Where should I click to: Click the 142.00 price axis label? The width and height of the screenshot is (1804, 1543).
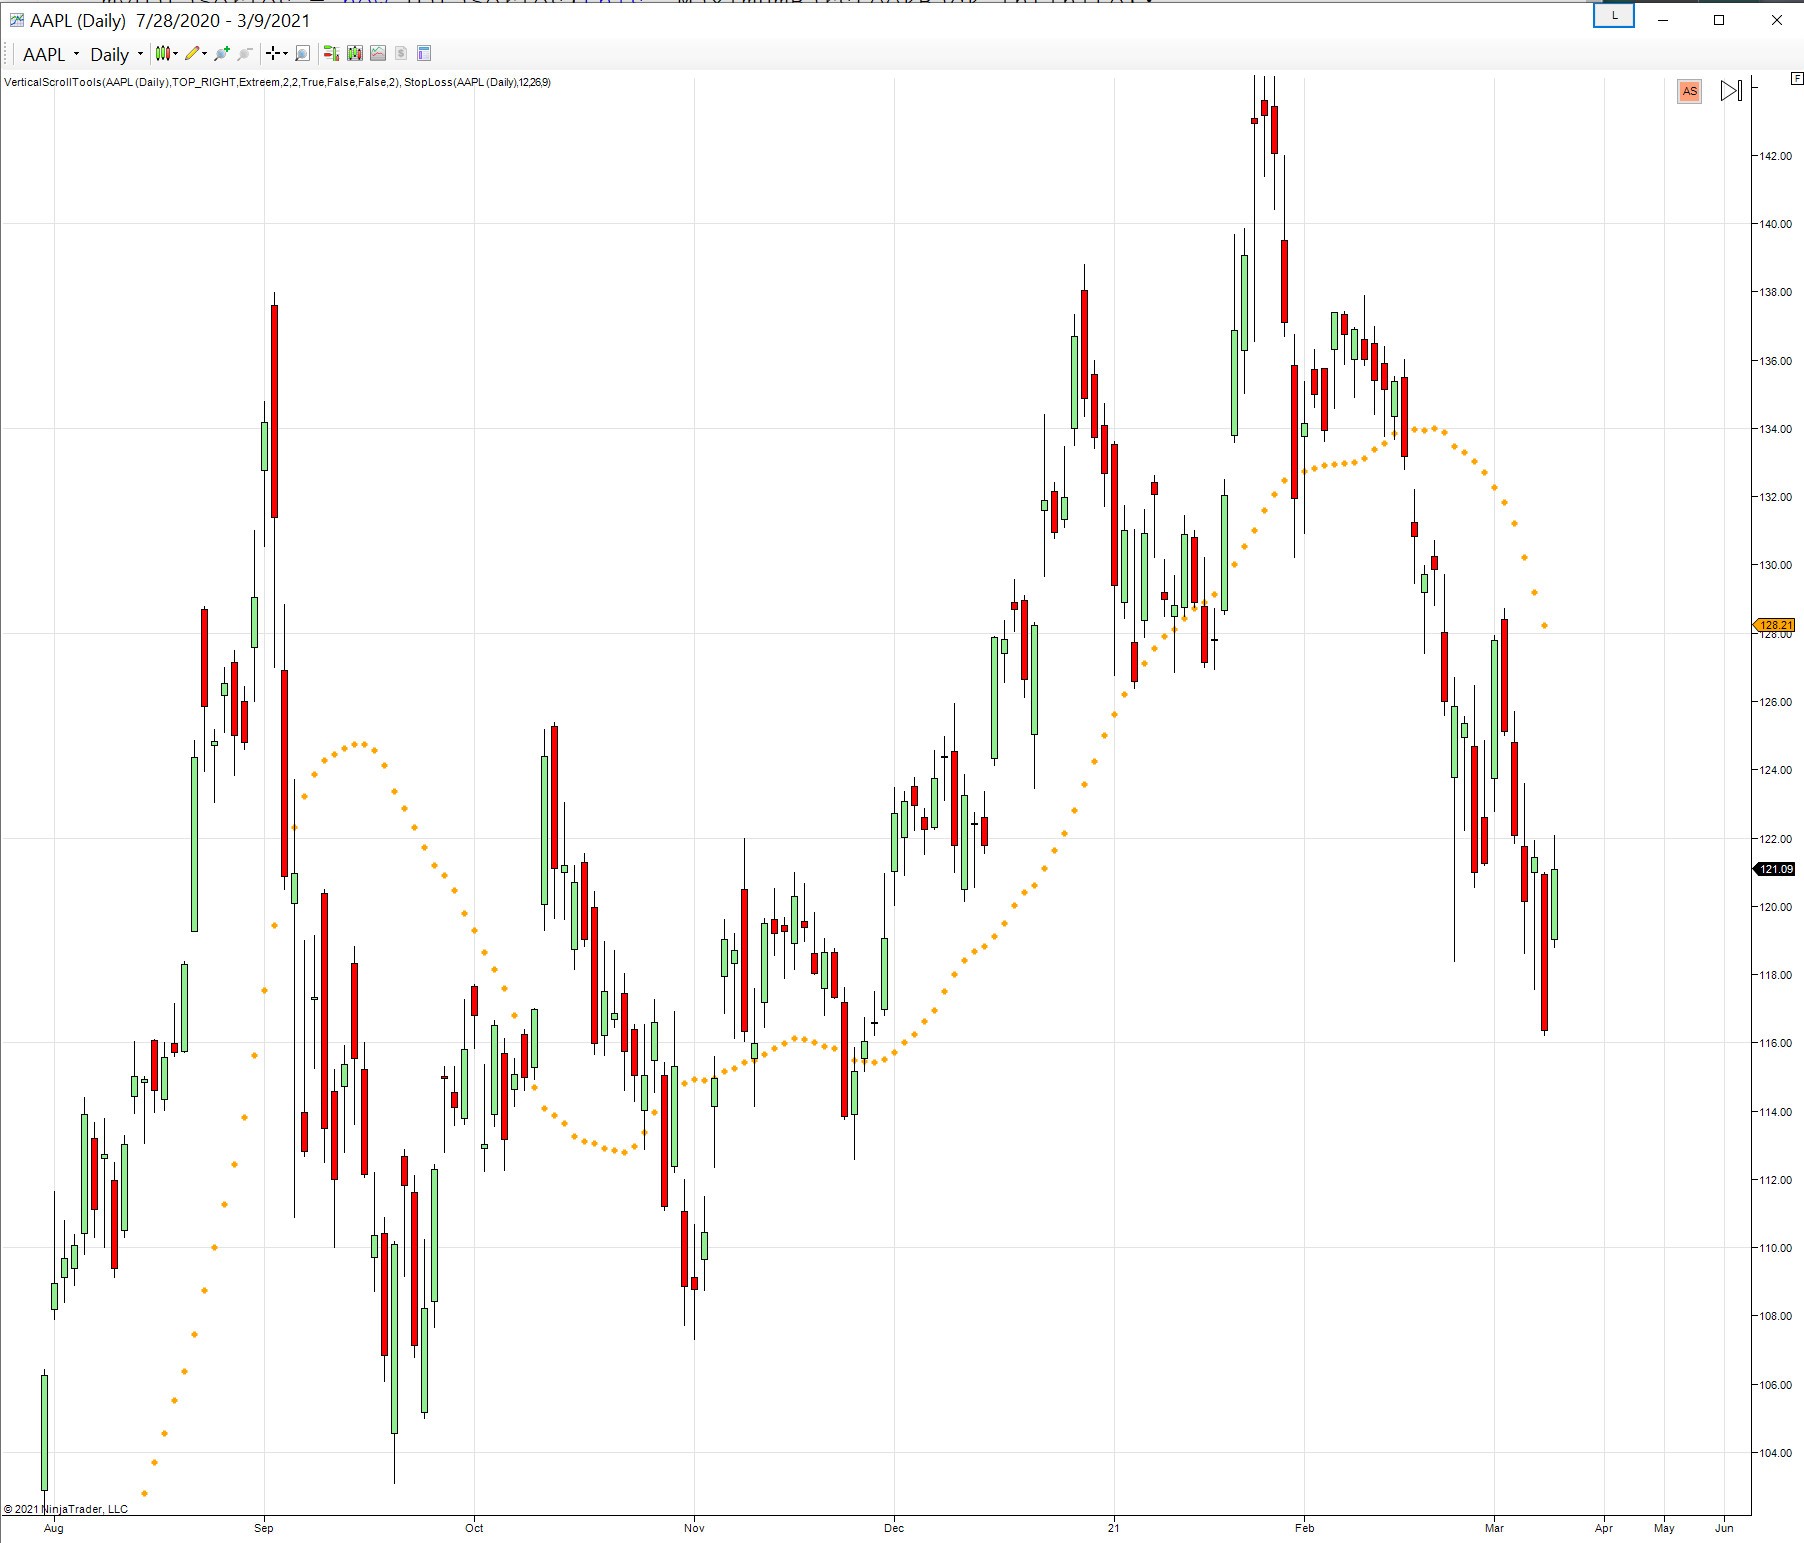pos(1776,156)
